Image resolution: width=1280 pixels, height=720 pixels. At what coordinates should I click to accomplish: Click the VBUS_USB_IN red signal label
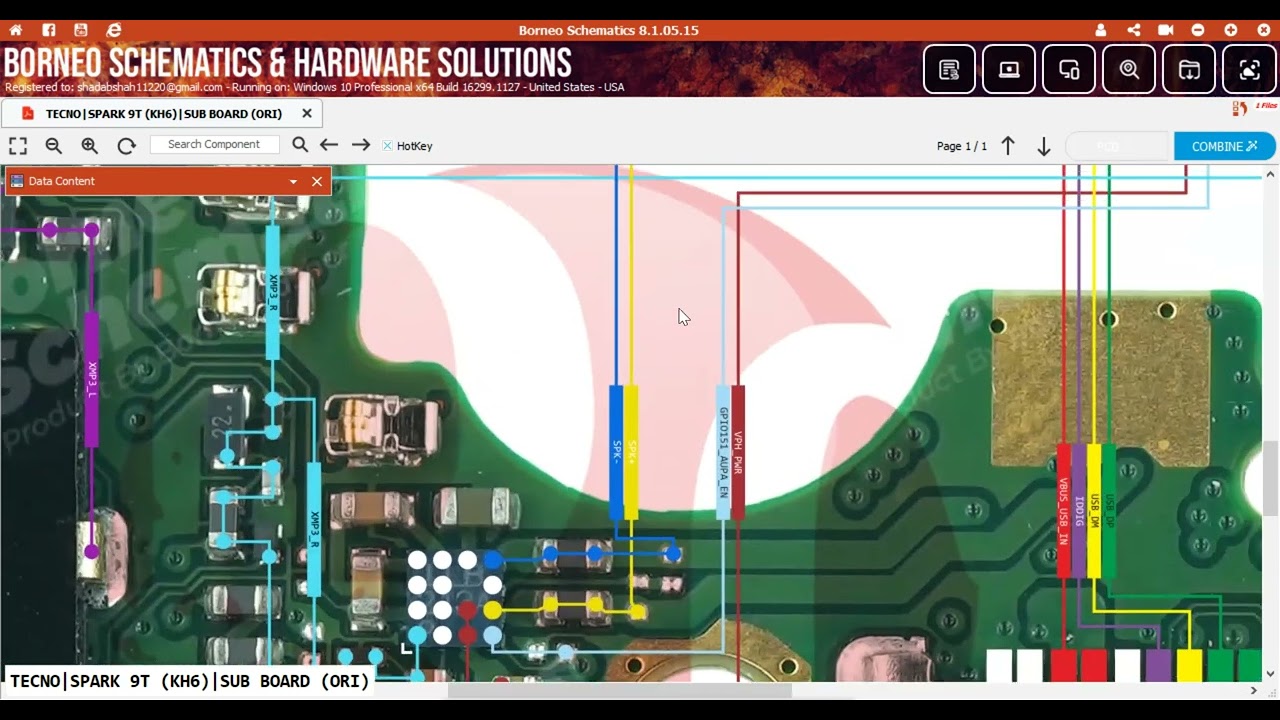(1064, 511)
